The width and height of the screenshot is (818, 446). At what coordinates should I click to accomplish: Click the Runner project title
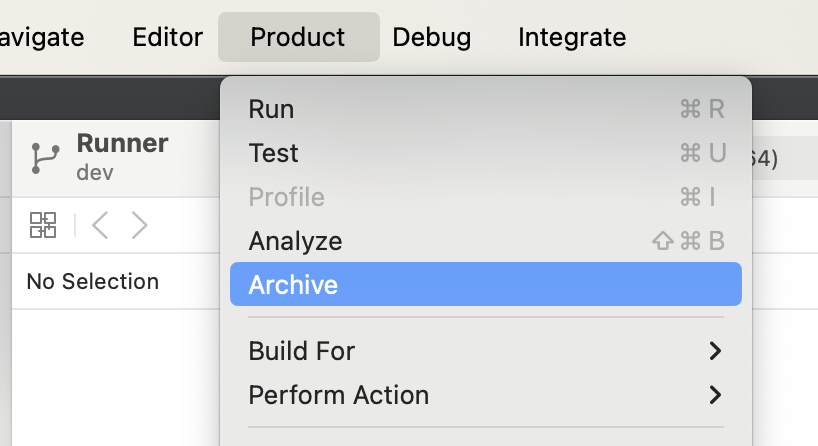click(122, 143)
